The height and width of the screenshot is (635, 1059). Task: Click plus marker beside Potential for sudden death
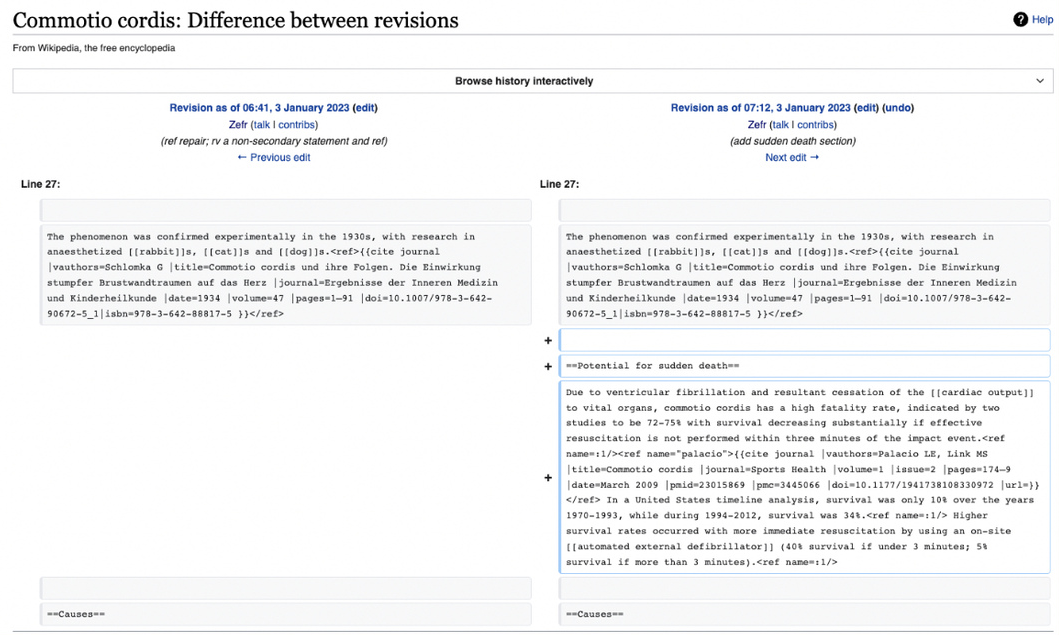pyautogui.click(x=548, y=366)
